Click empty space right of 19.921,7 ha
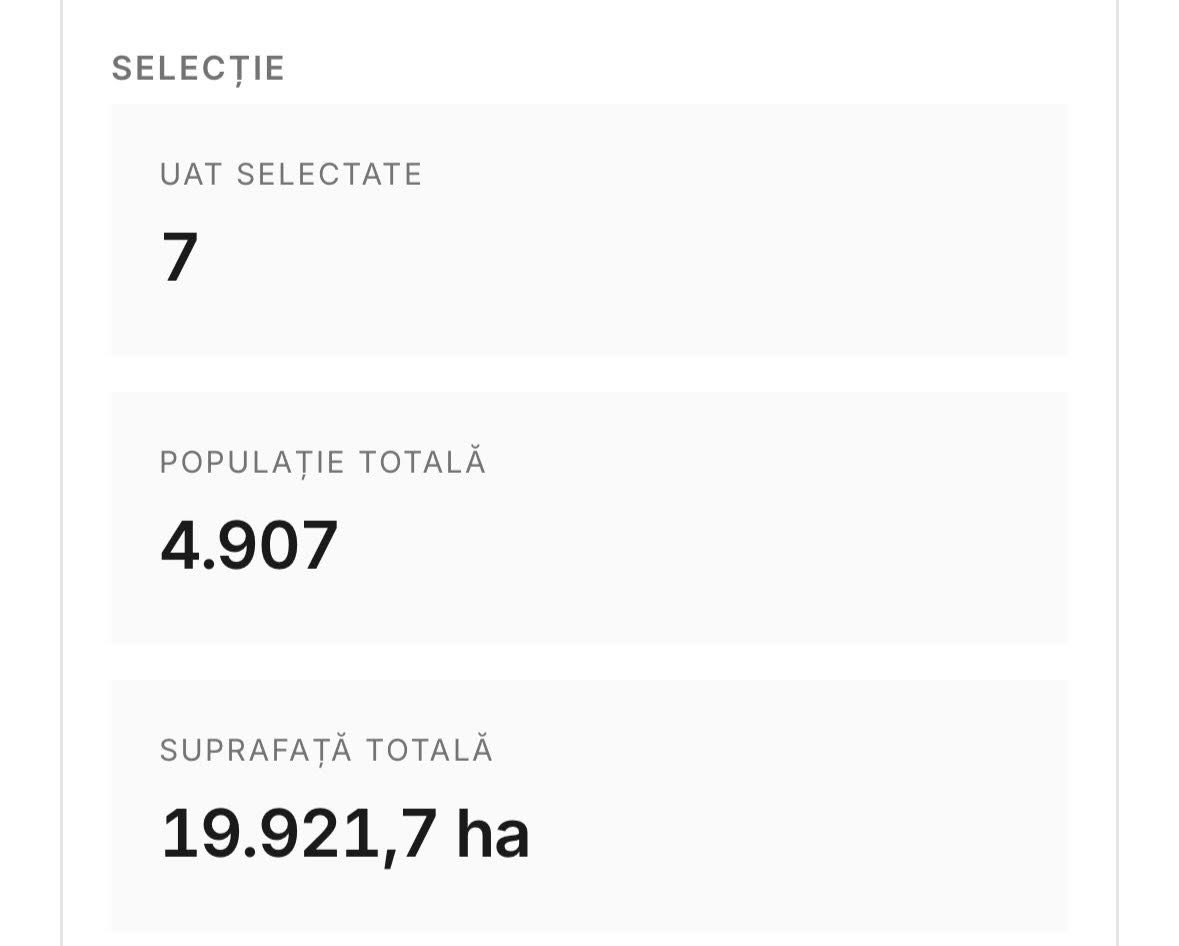 pos(800,834)
